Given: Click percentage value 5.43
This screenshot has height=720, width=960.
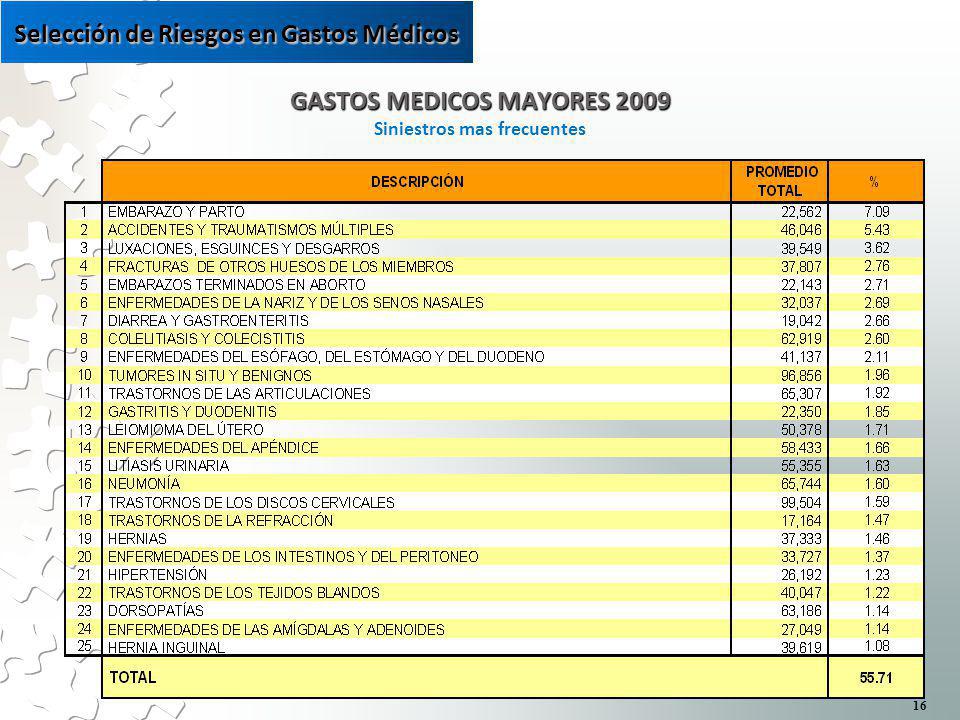Looking at the screenshot, I should tap(877, 230).
